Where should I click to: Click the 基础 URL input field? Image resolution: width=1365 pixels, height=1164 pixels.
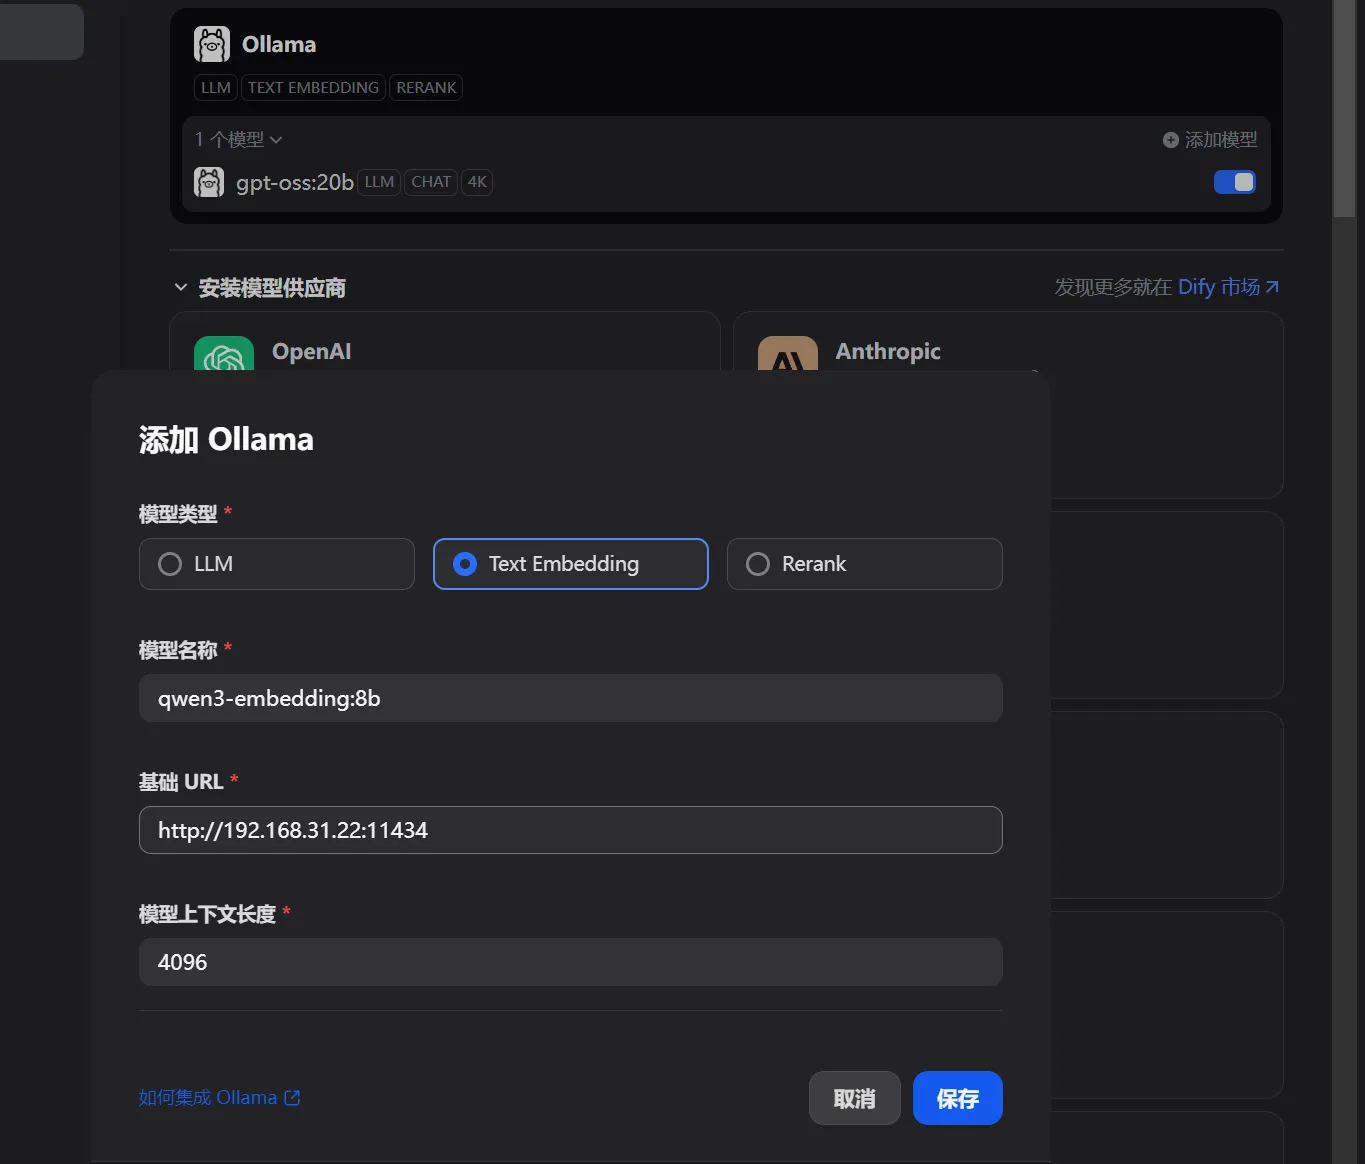tap(570, 830)
